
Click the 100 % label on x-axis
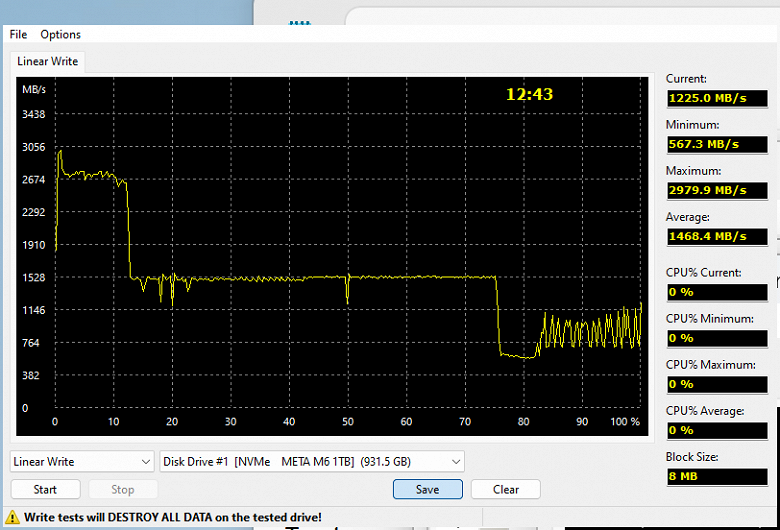(x=625, y=422)
